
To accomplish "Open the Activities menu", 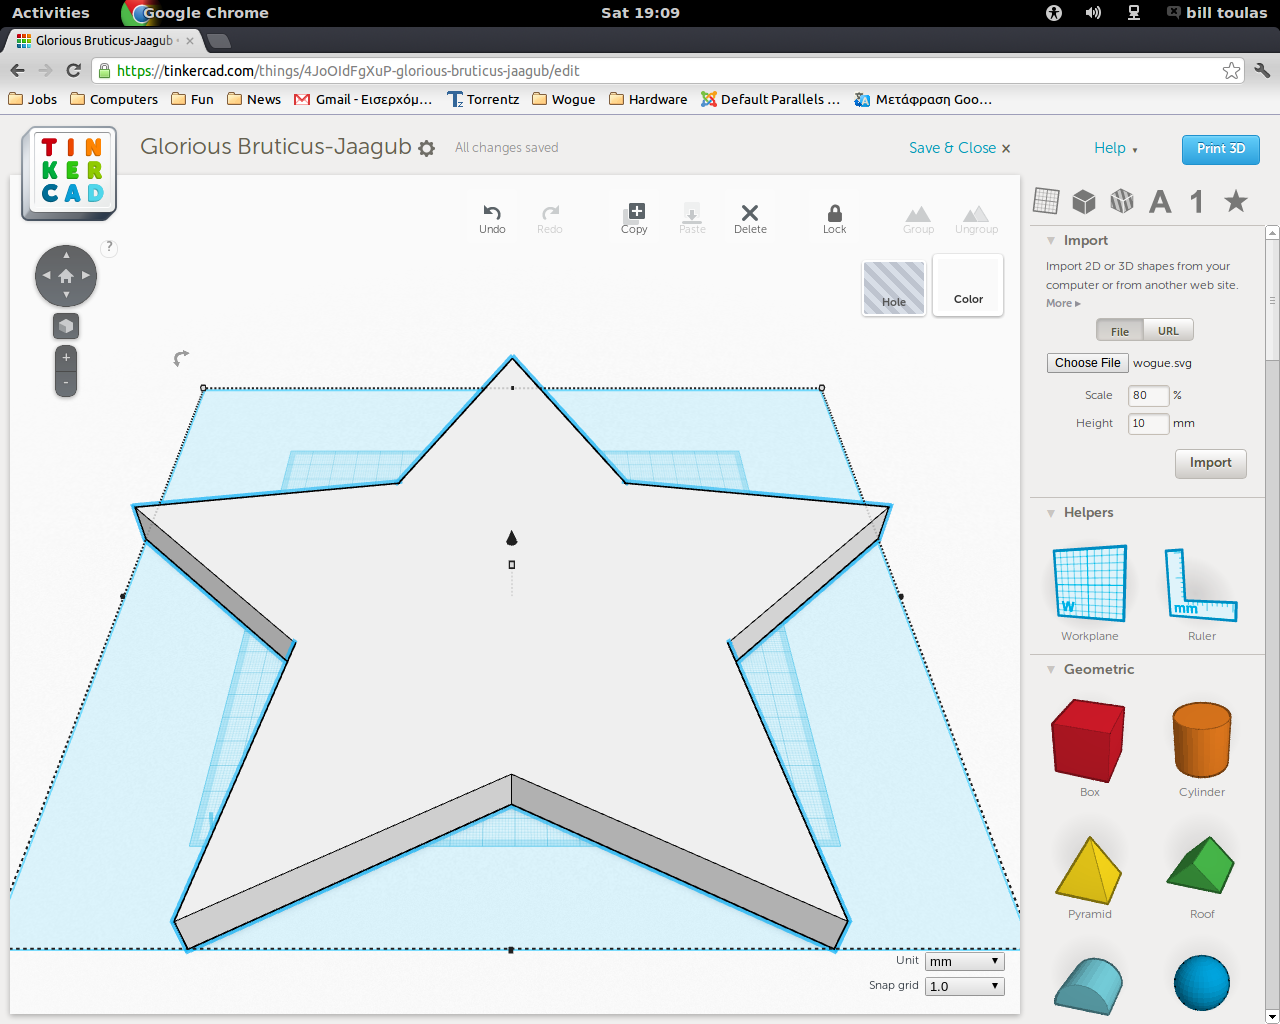I will tap(50, 13).
